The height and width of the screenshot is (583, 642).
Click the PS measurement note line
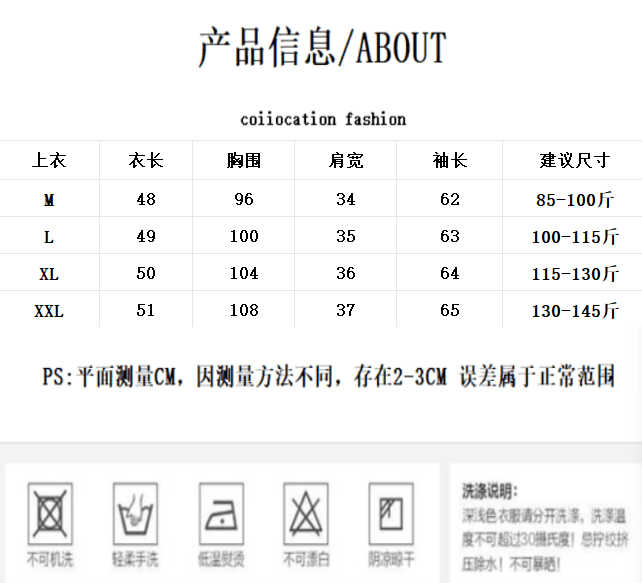[328, 376]
